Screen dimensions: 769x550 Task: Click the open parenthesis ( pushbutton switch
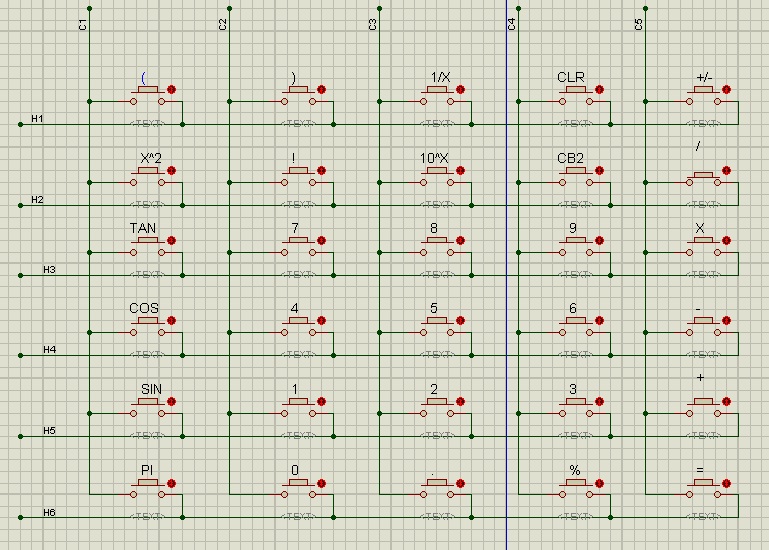(147, 96)
